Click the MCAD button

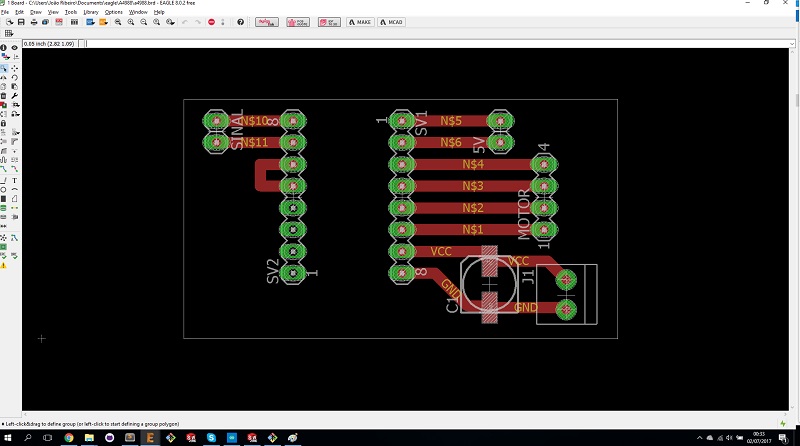pos(391,22)
